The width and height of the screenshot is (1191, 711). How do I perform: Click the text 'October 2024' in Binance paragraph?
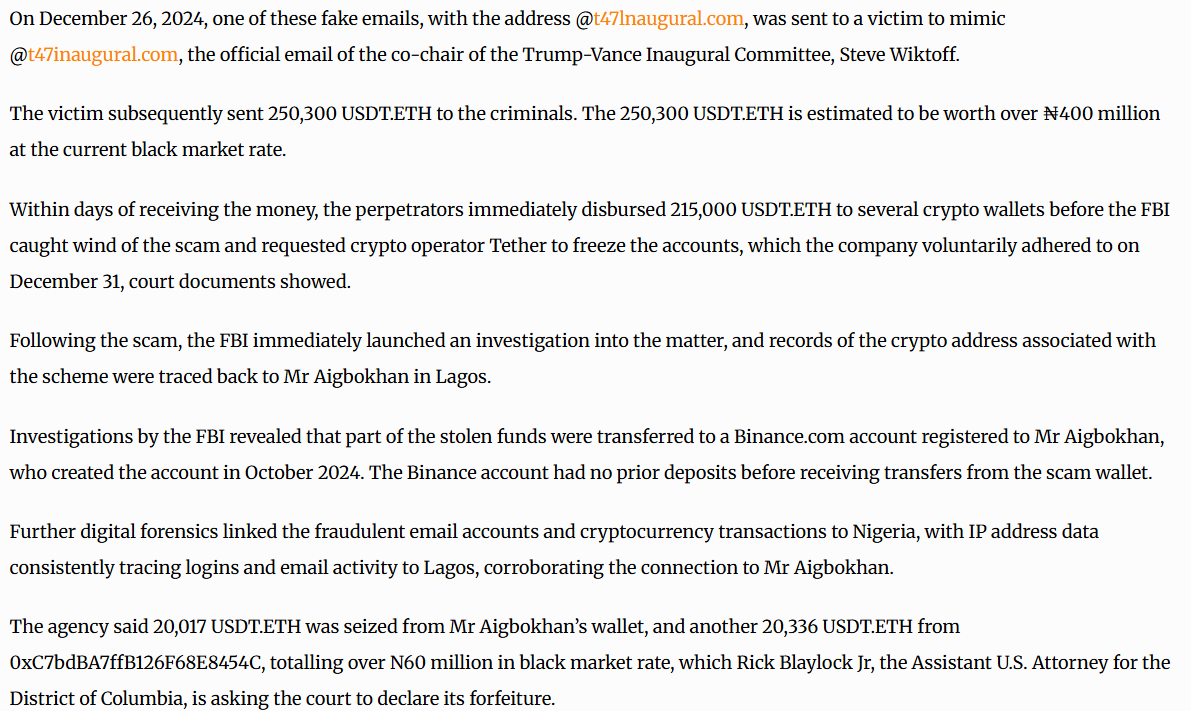point(302,472)
